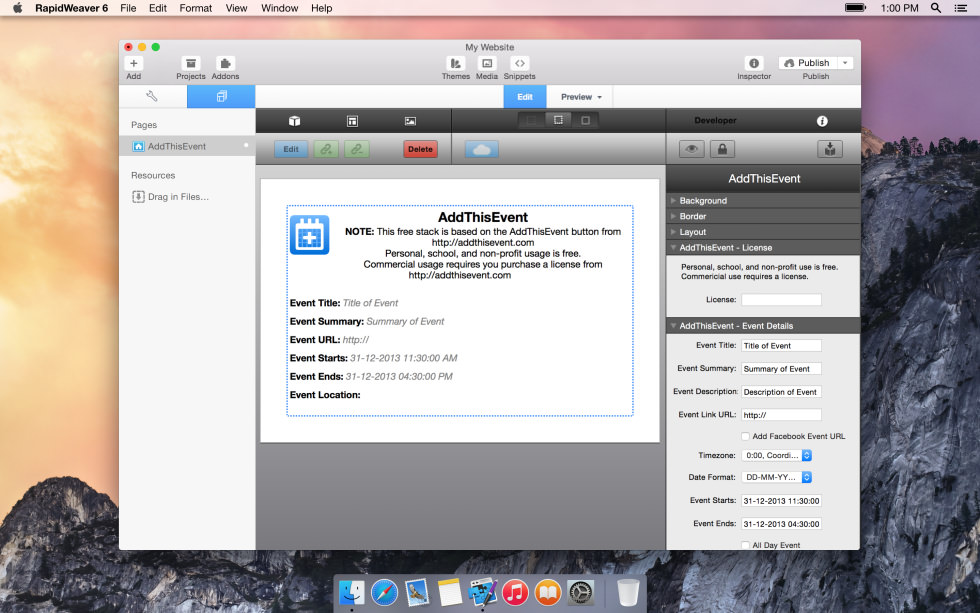The height and width of the screenshot is (613, 980).
Task: Open Spotlight search in menu bar
Action: 936,8
